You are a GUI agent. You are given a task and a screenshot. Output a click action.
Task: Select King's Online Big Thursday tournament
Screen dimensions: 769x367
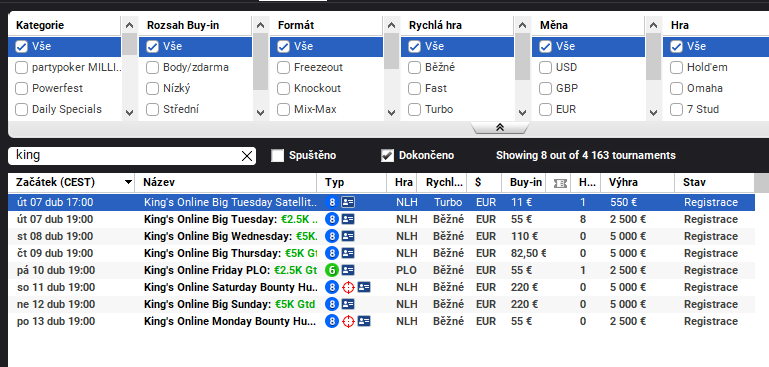(x=381, y=253)
